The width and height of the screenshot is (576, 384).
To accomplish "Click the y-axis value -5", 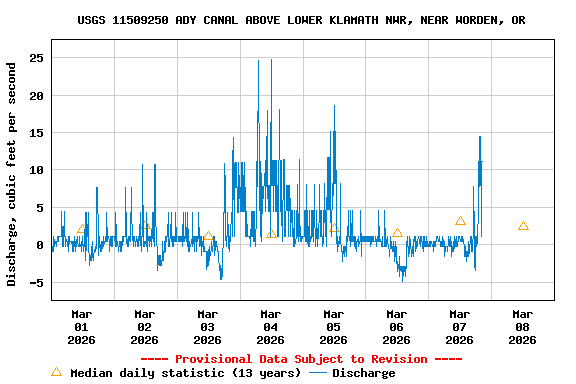I will coord(37,283).
